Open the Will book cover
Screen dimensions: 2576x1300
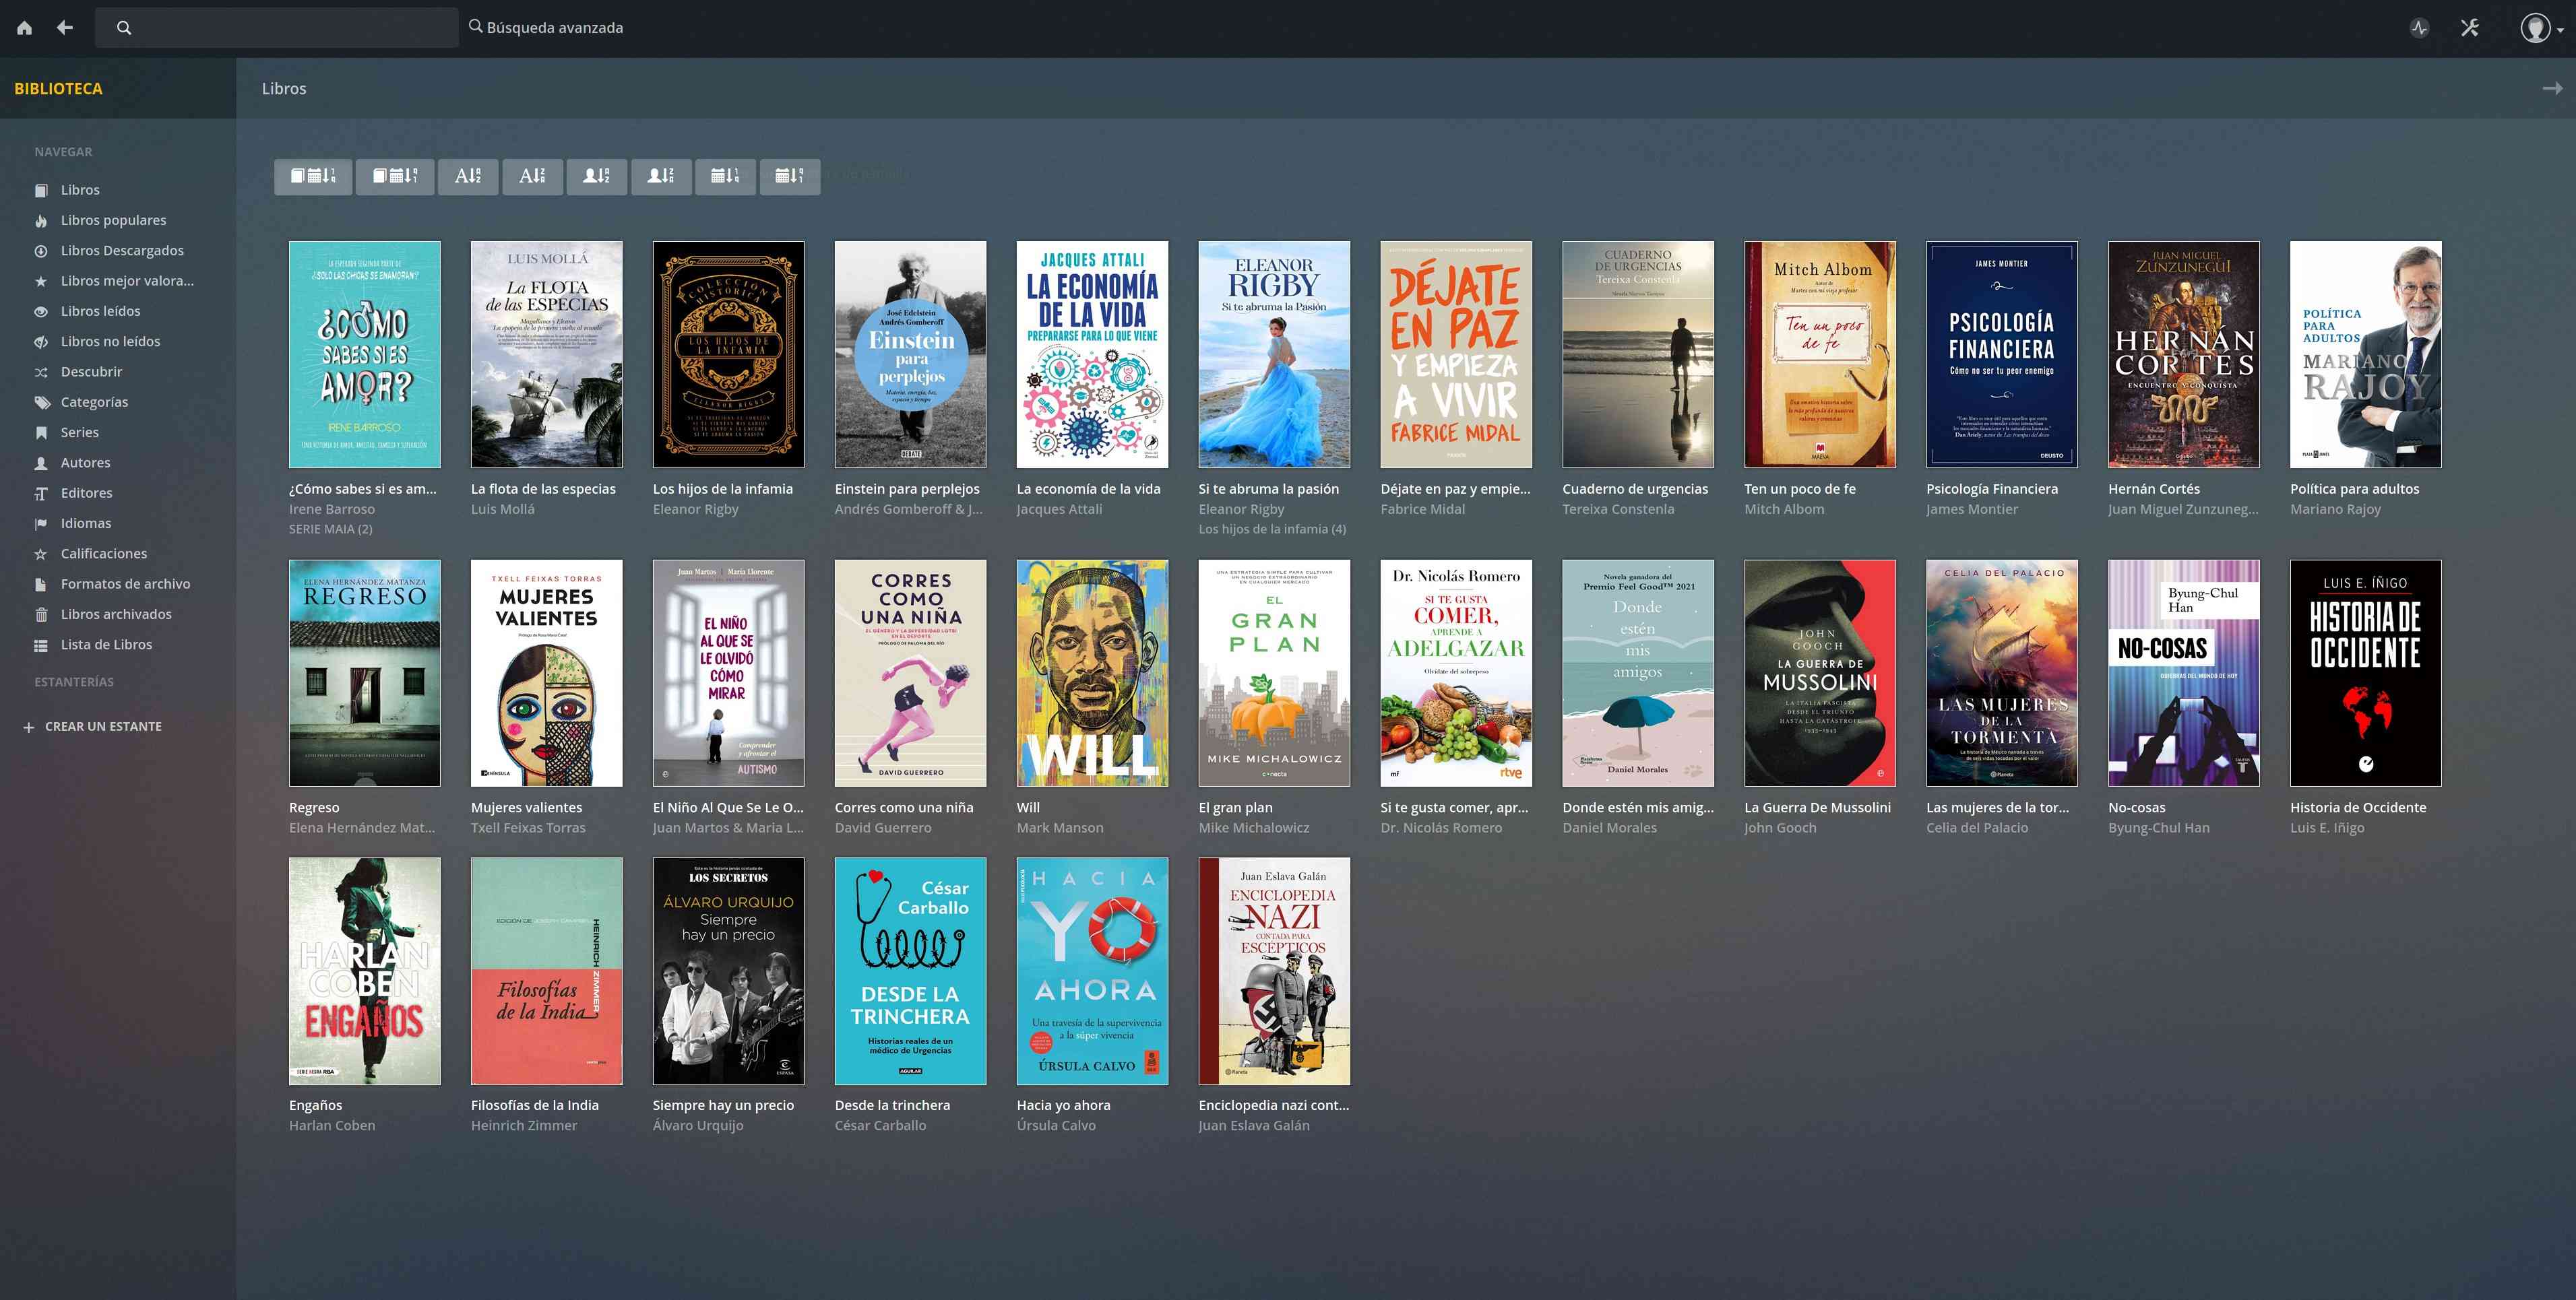pos(1092,673)
